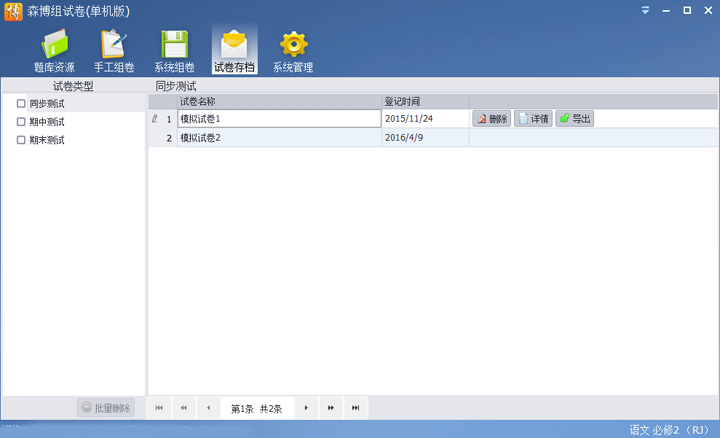Open the 系统组卷 automatic paper tool
Screen dimensions: 720x438
point(174,52)
